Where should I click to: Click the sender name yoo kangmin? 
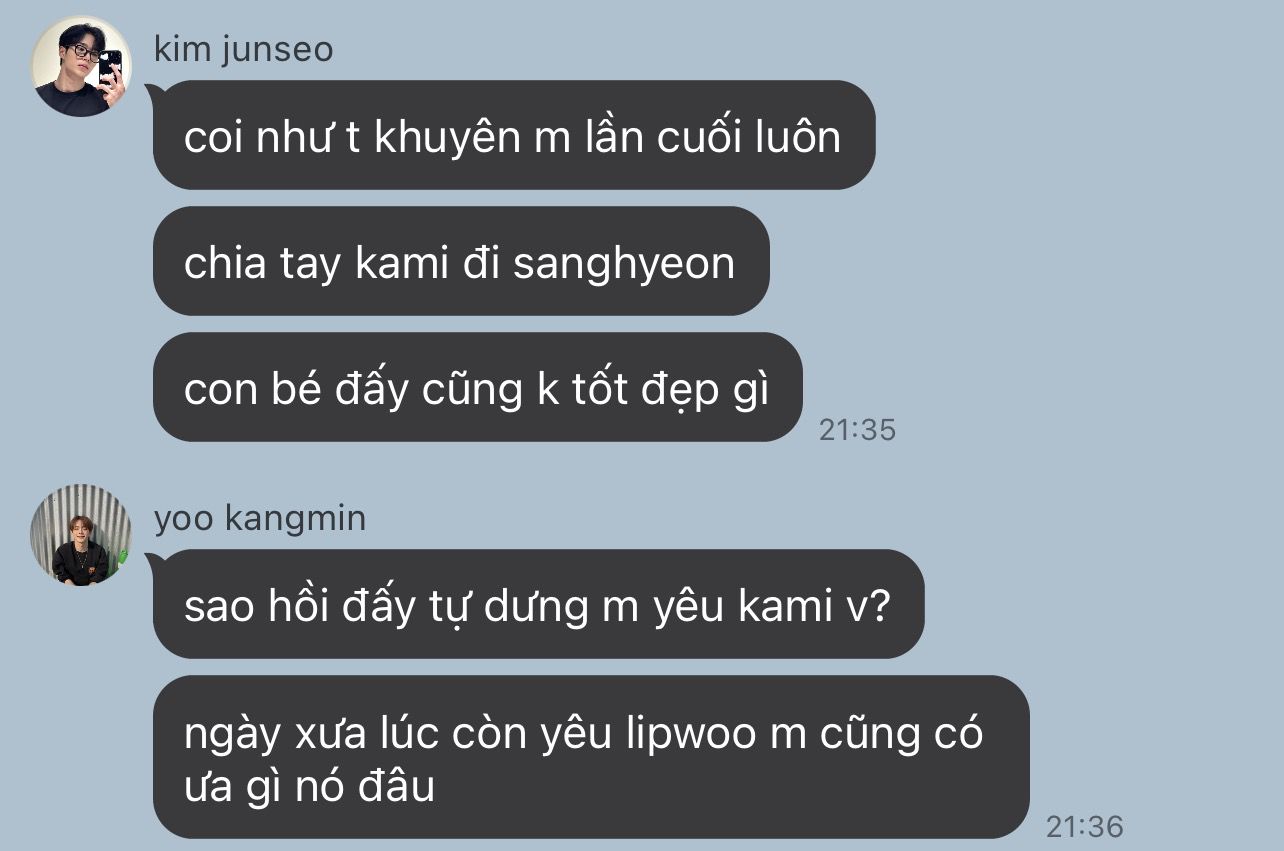click(260, 518)
